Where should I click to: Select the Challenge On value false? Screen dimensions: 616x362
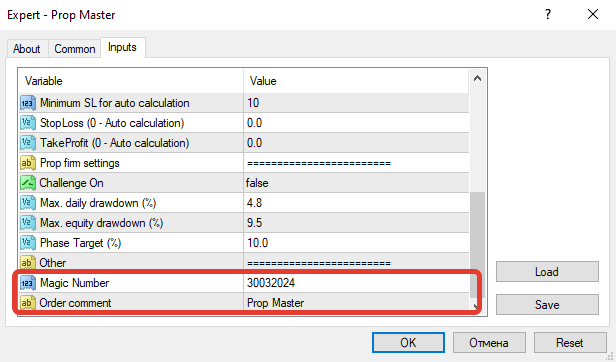[x=356, y=183]
